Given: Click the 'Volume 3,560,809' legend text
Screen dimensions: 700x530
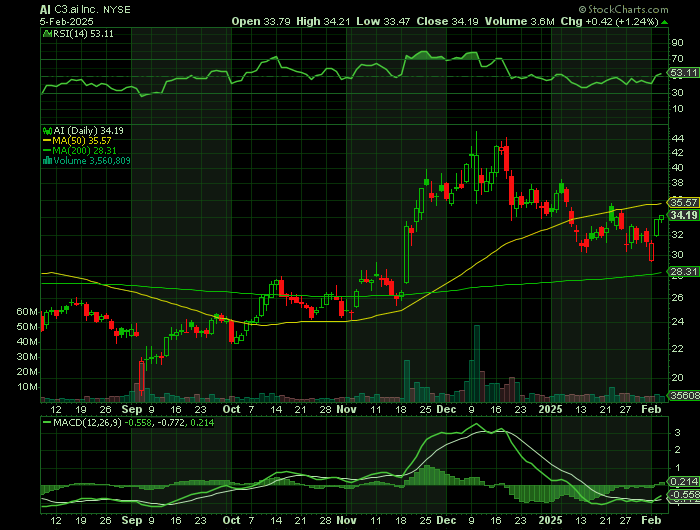Looking at the screenshot, I should [92, 161].
